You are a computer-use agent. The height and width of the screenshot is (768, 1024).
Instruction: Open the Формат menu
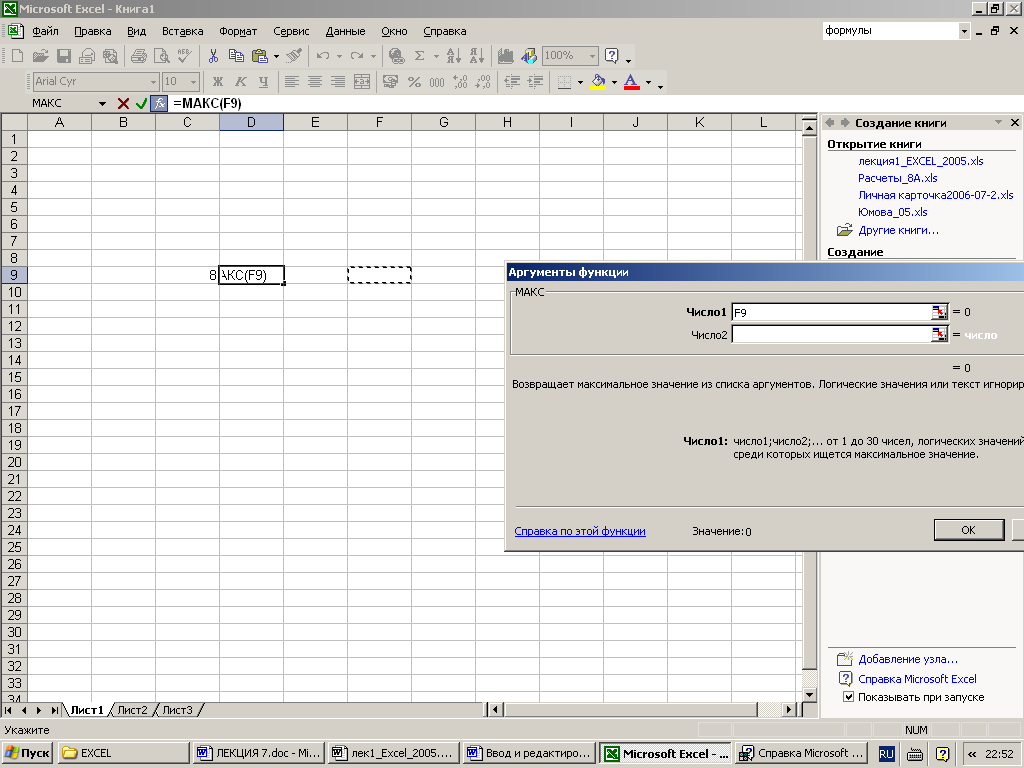coord(238,31)
